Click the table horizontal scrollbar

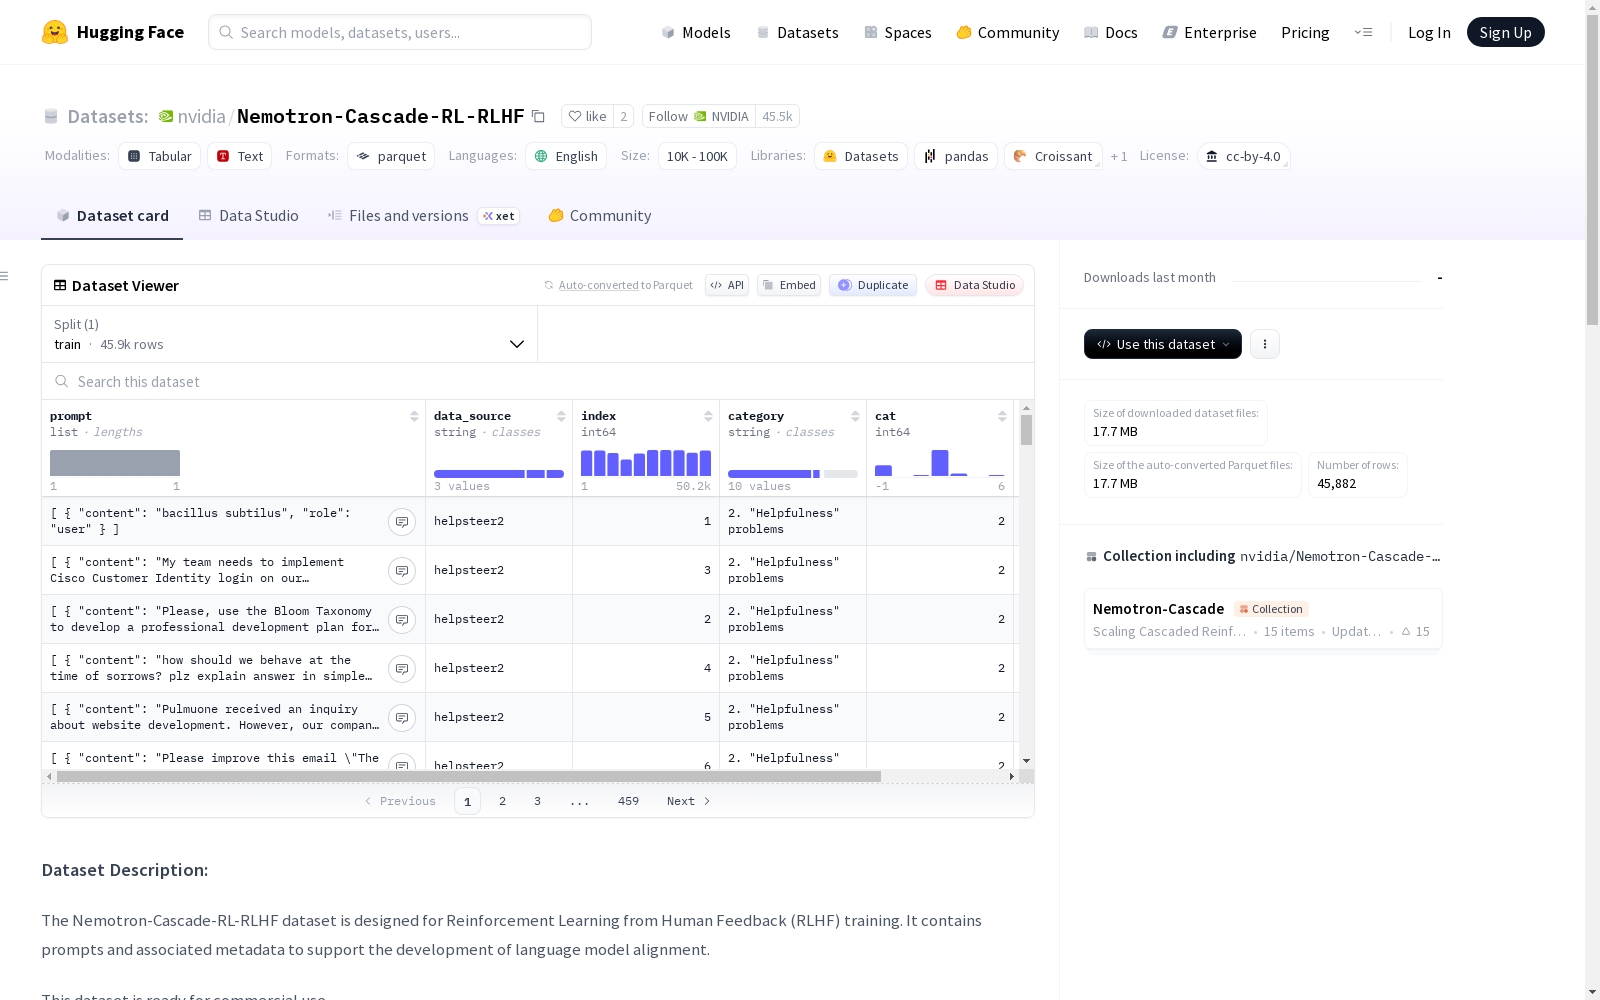pyautogui.click(x=469, y=776)
